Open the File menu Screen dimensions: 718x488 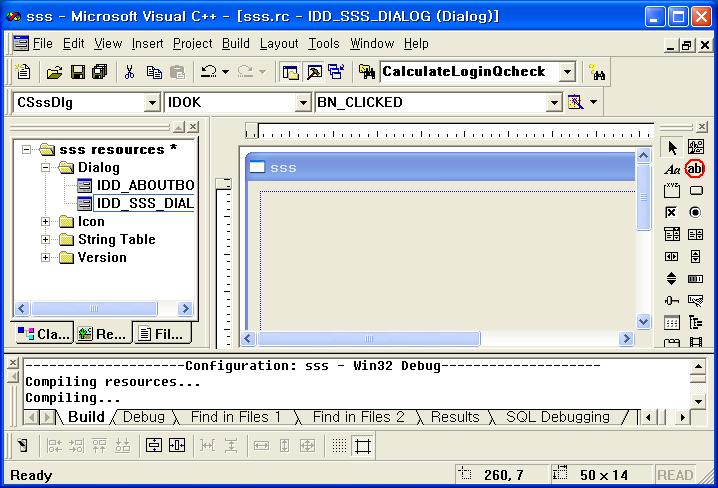pyautogui.click(x=42, y=43)
